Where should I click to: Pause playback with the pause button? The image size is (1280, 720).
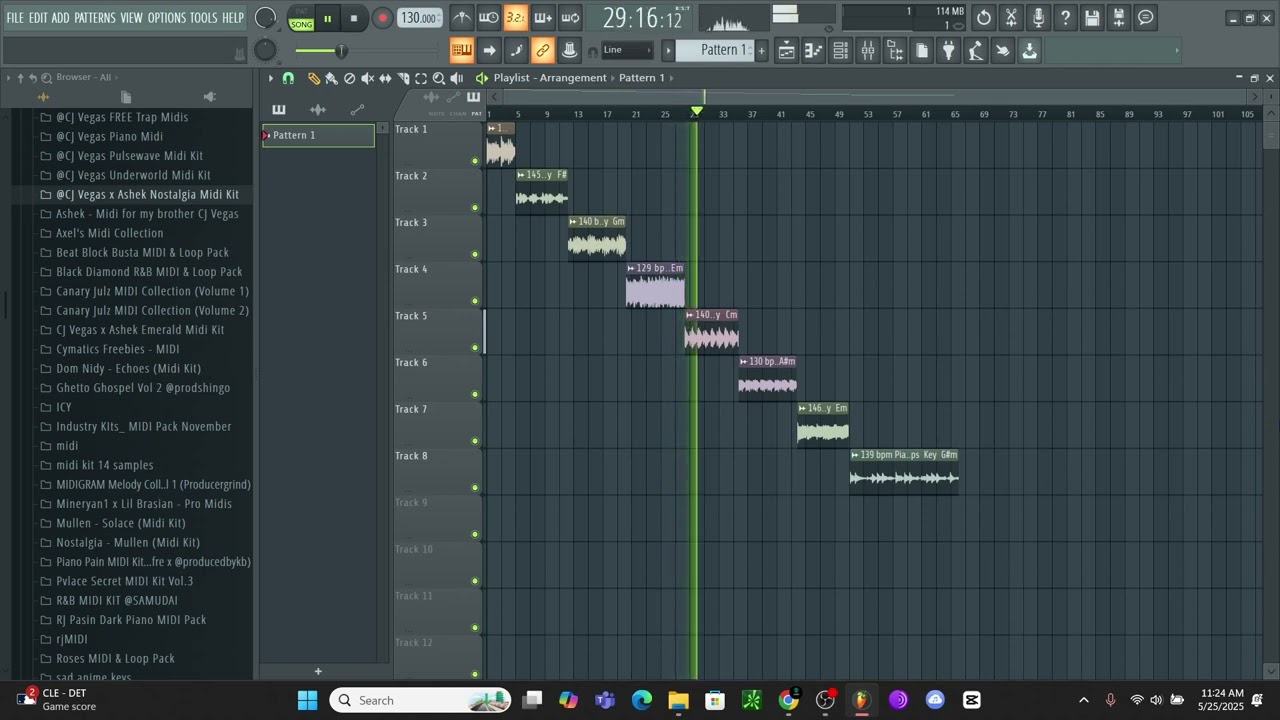pos(327,18)
